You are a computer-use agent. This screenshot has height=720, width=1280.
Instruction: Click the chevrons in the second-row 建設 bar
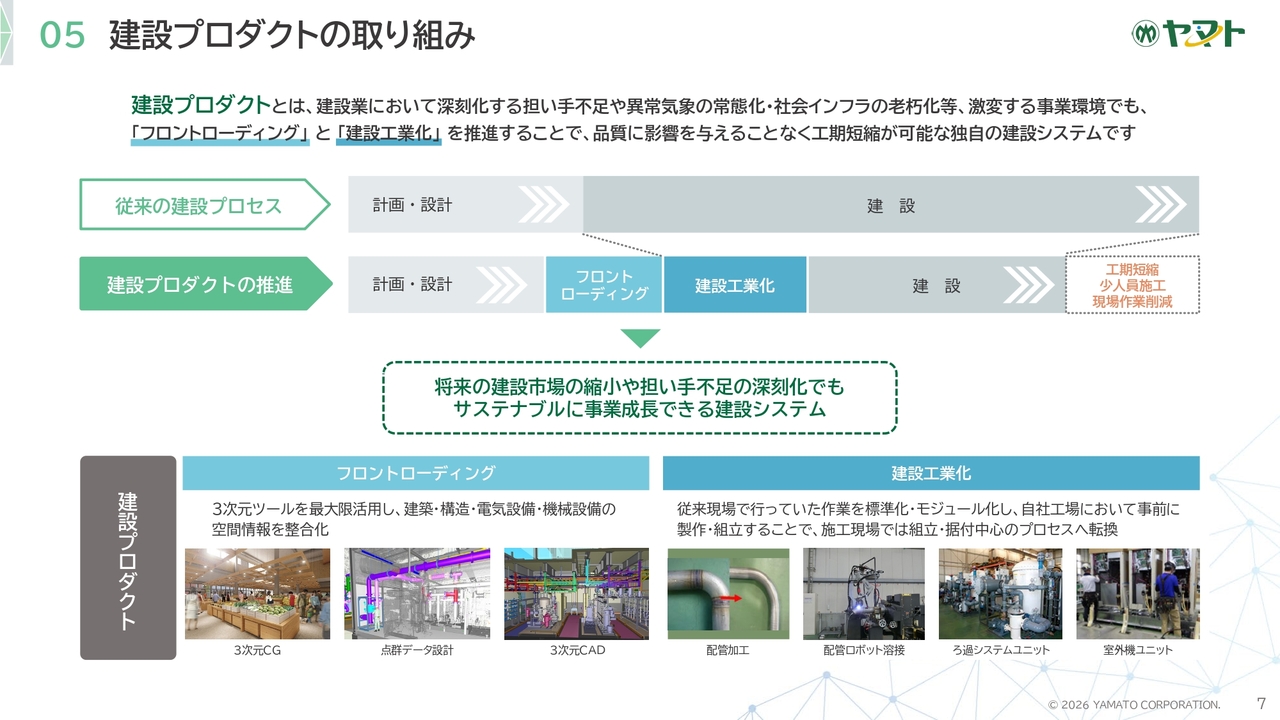coord(1028,285)
